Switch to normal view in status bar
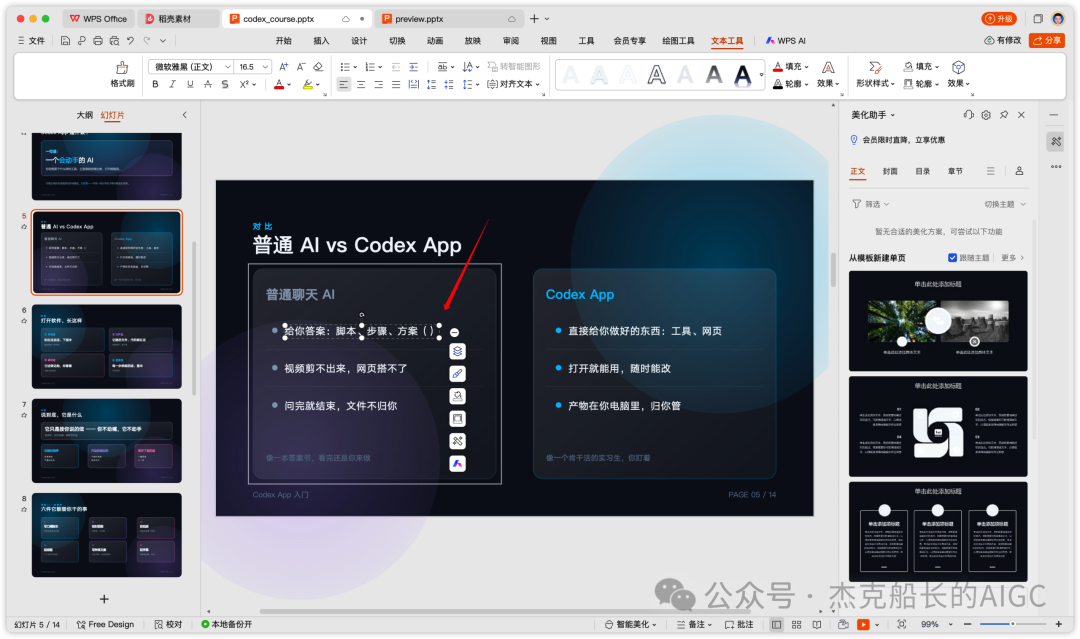This screenshot has width=1080, height=639. (x=776, y=625)
